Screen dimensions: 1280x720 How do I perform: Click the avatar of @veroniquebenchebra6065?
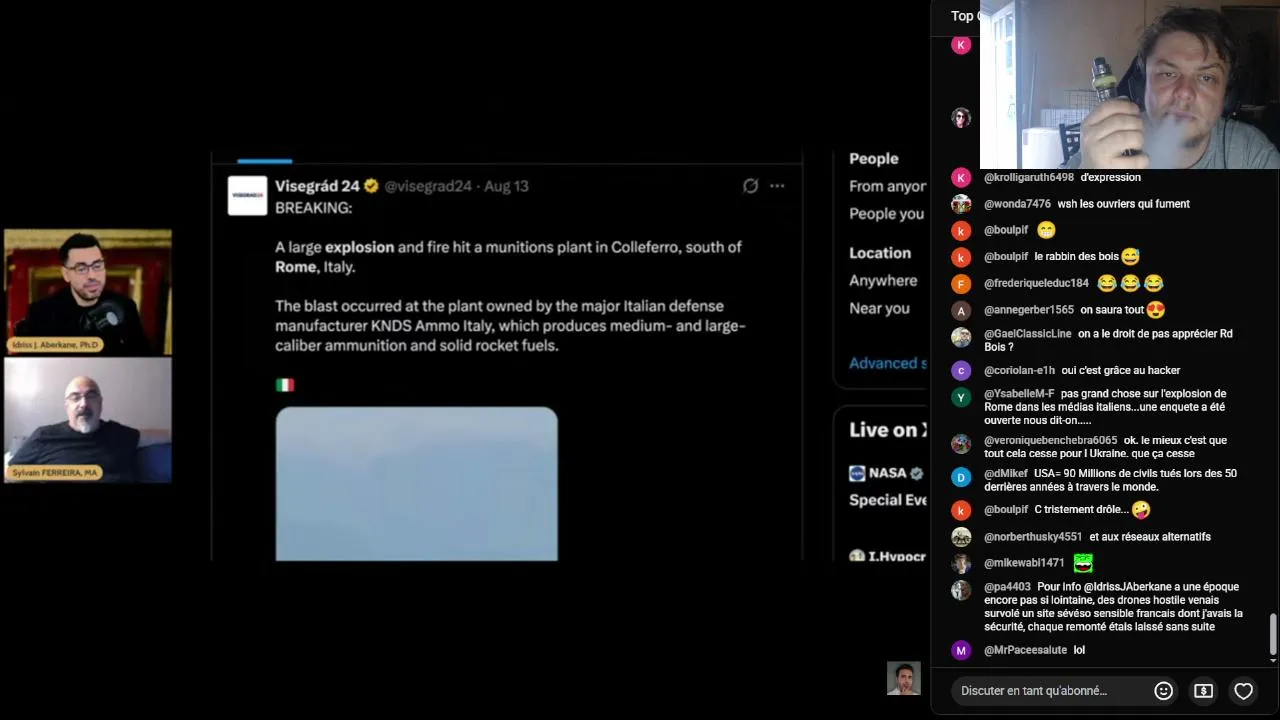961,443
